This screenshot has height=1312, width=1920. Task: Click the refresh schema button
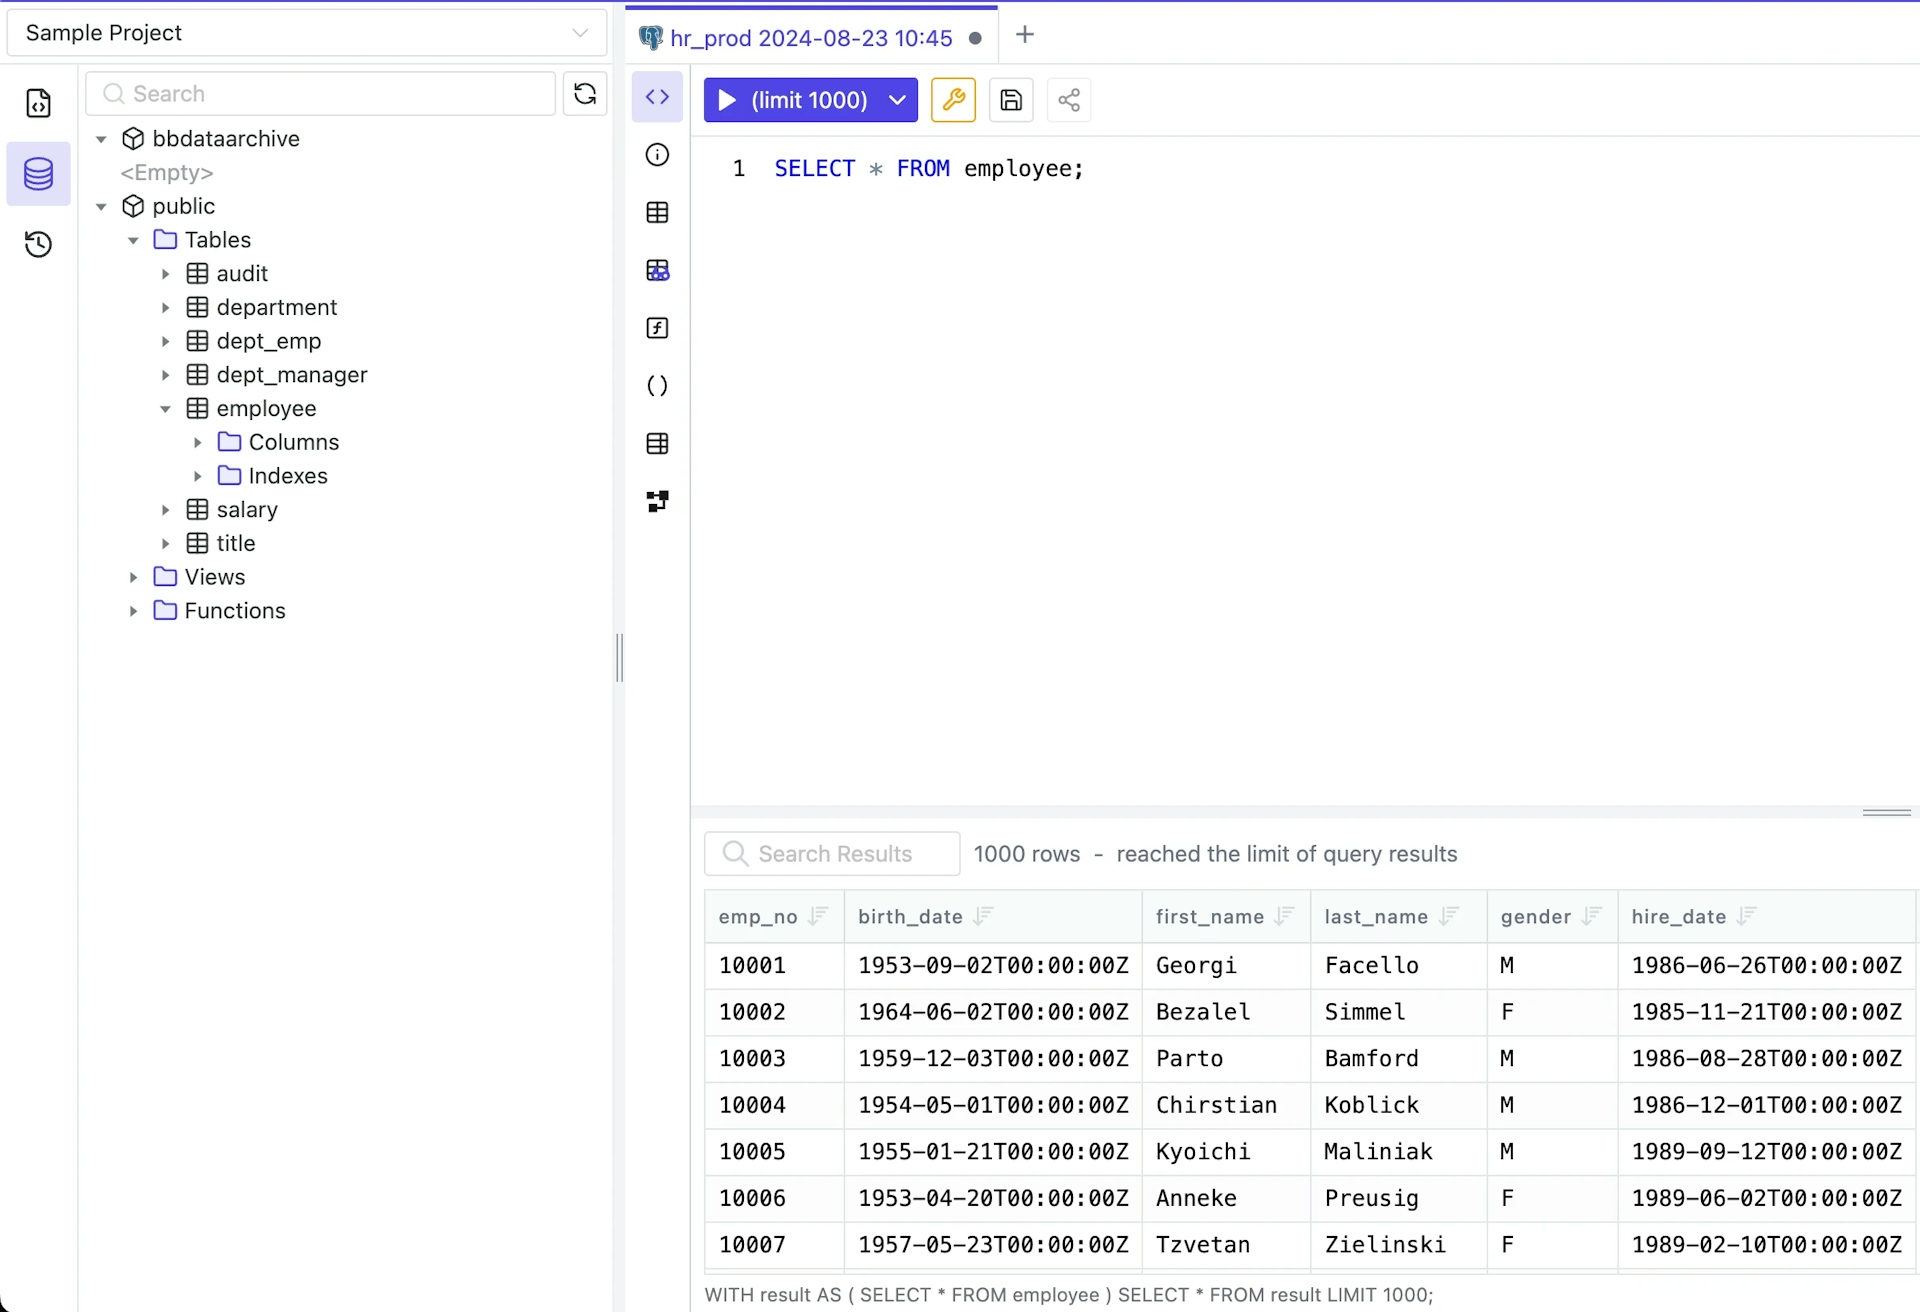(585, 93)
